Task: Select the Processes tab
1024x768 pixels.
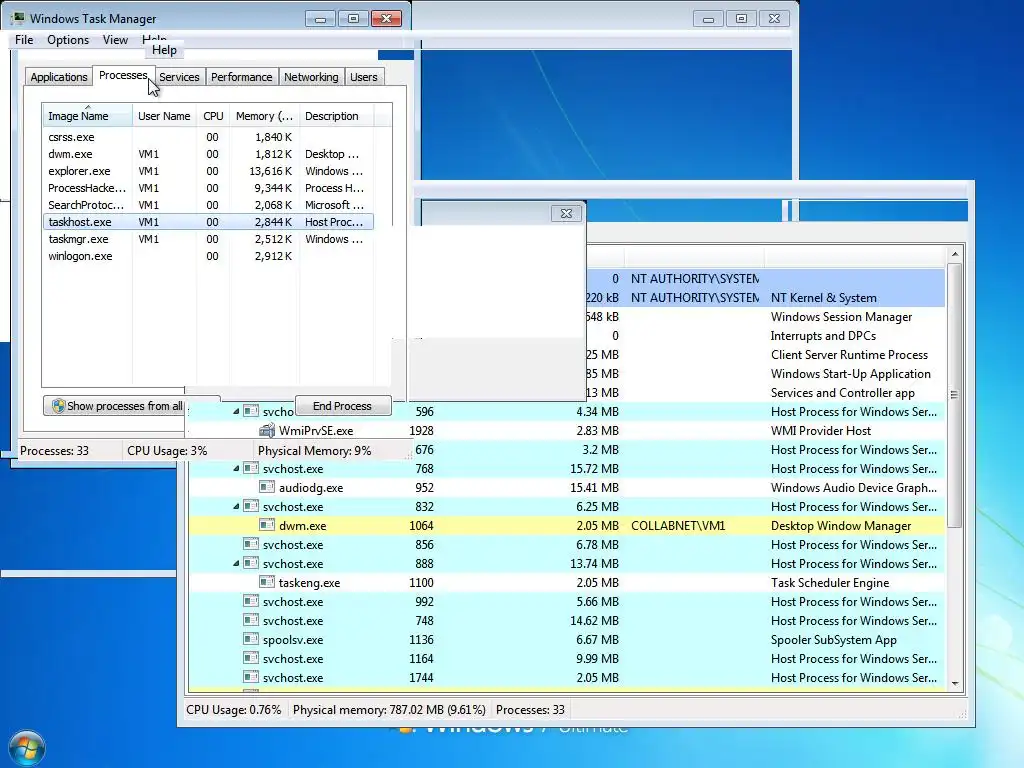Action: coord(123,76)
